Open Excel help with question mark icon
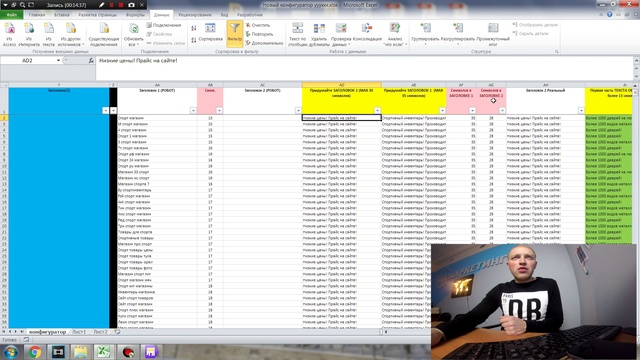The height and width of the screenshot is (360, 640). (x=609, y=14)
